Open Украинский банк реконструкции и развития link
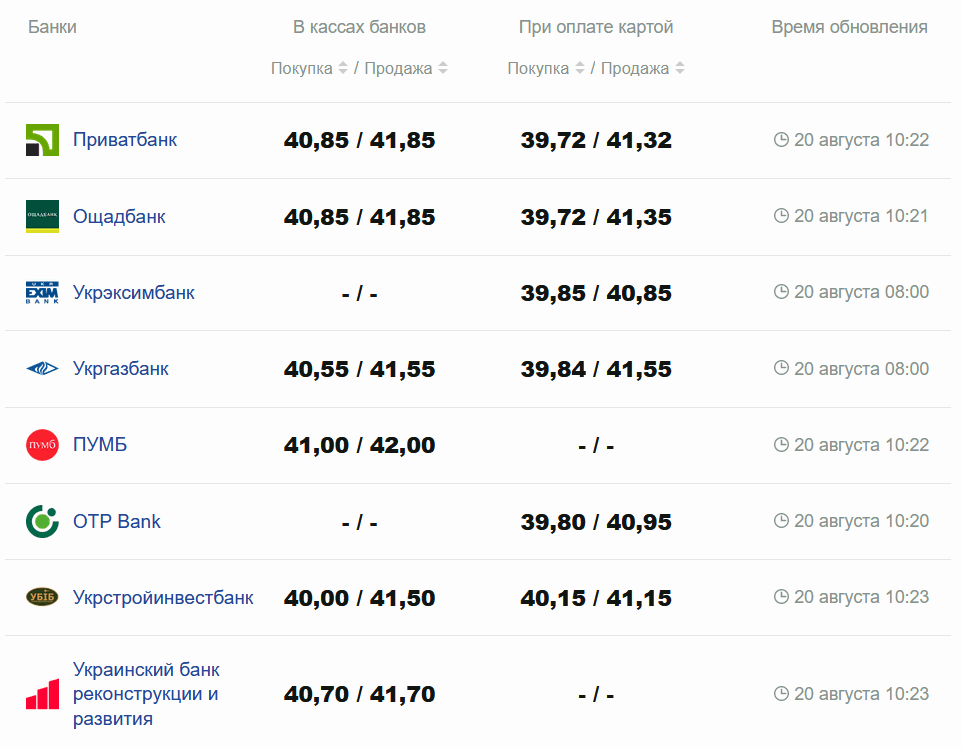Image resolution: width=962 pixels, height=748 pixels. [146, 694]
